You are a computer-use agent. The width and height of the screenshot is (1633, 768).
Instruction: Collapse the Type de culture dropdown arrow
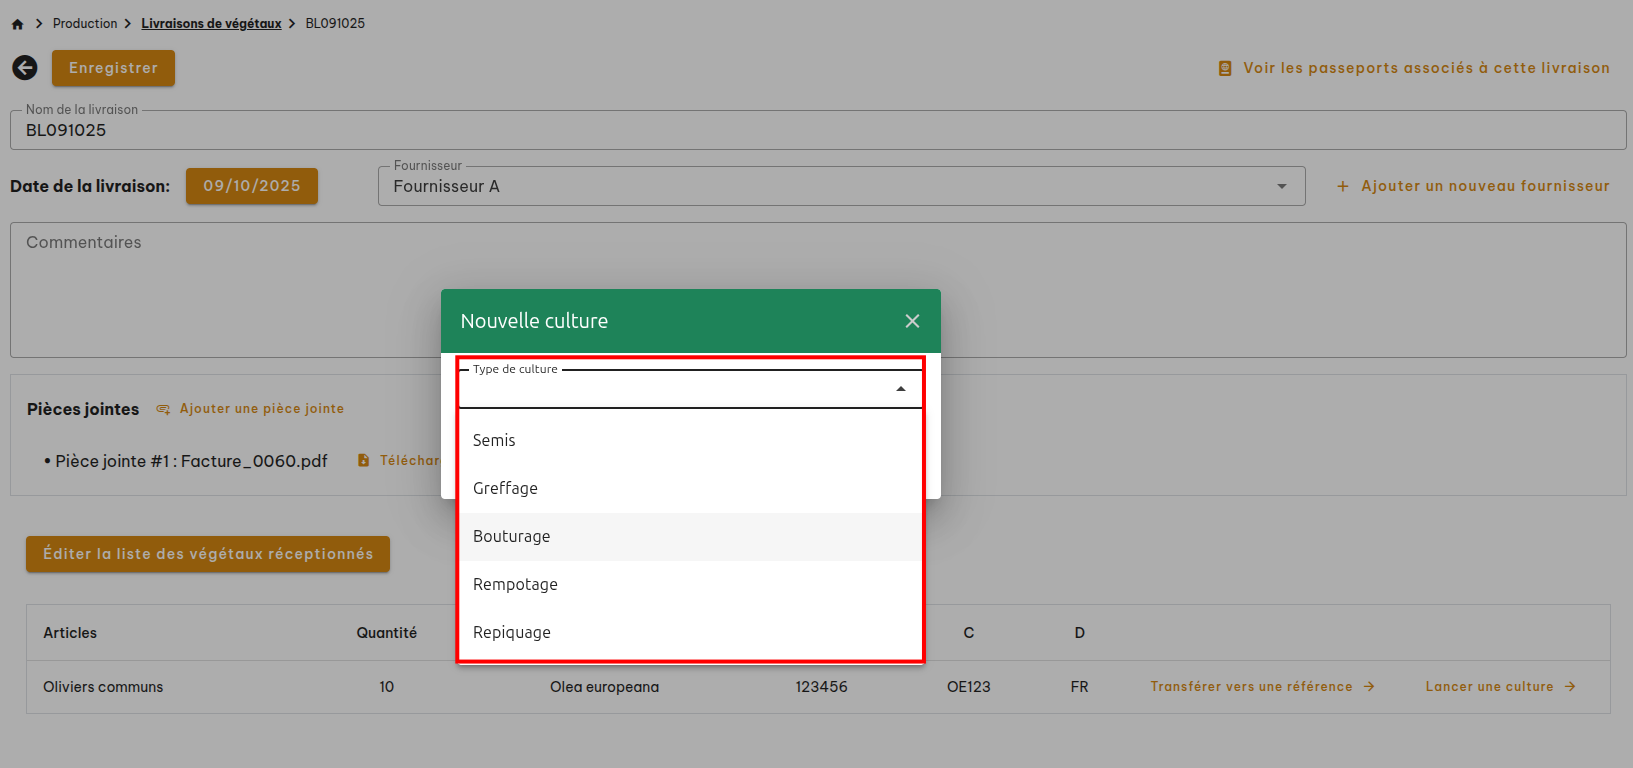tap(900, 389)
